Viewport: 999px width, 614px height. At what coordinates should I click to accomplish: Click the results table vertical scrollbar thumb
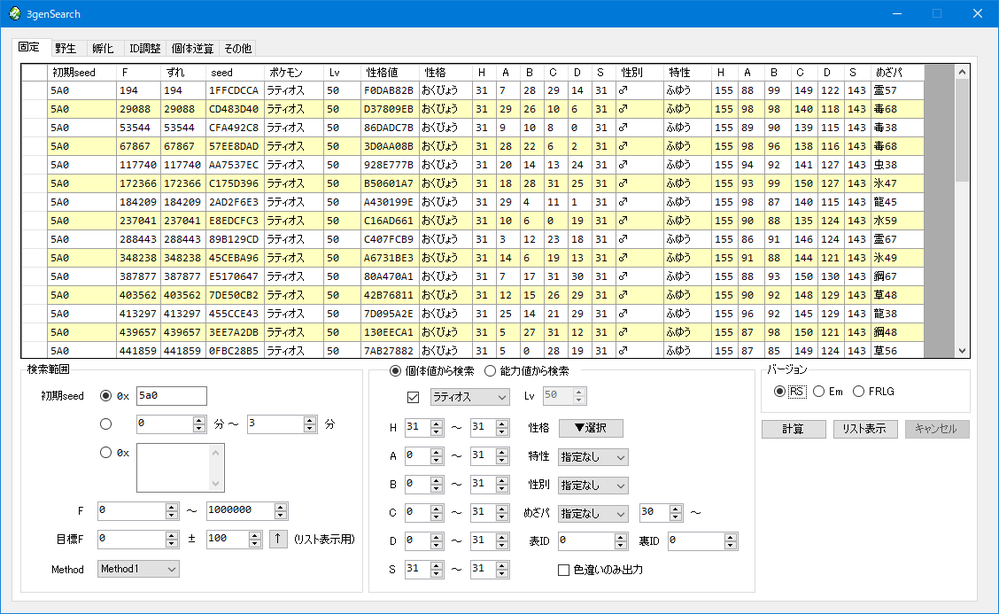[962, 131]
